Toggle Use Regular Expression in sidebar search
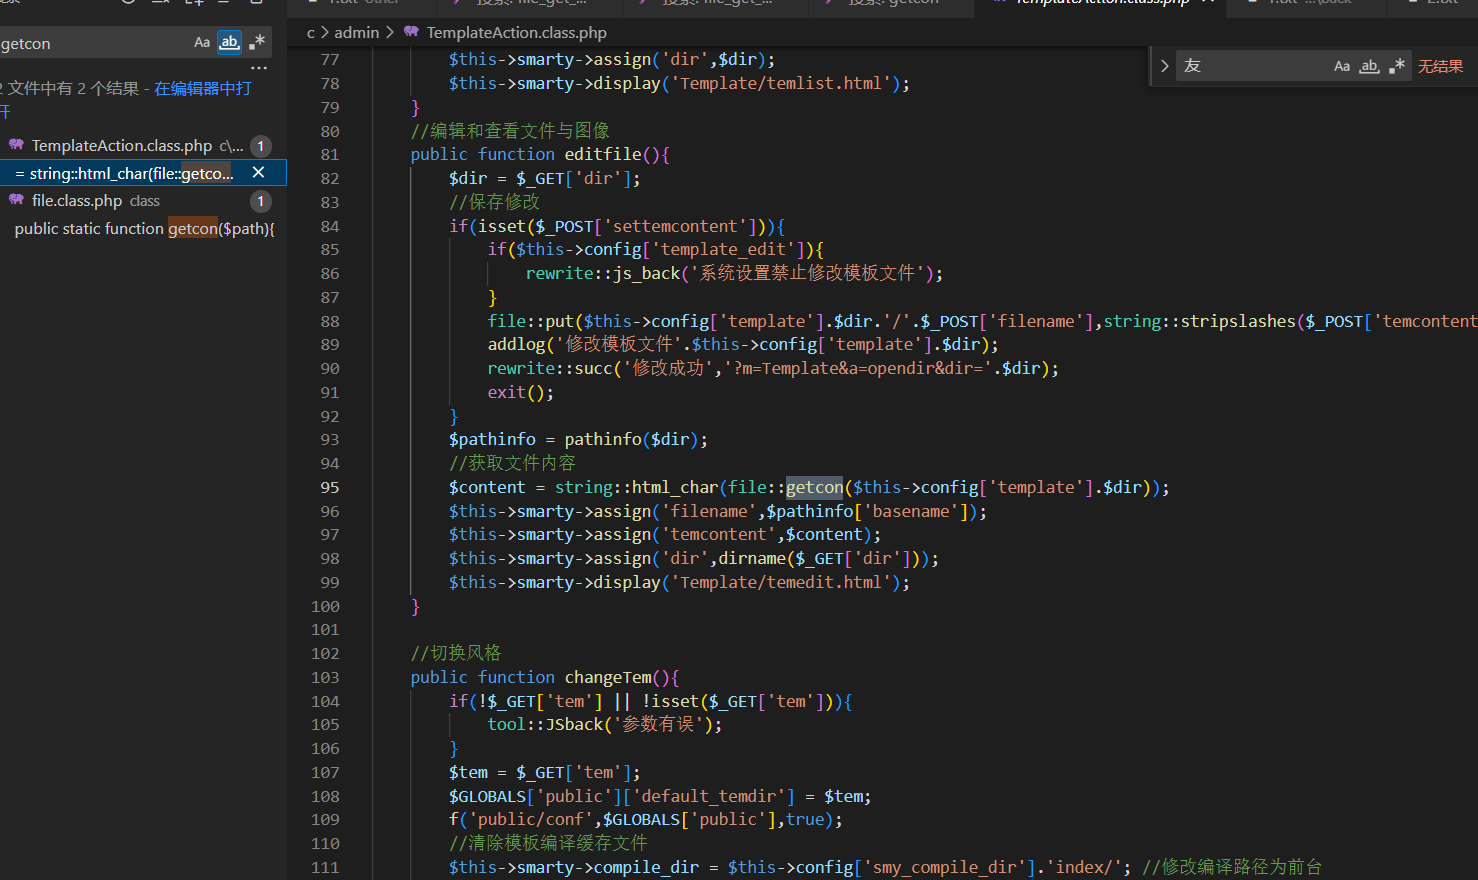Image resolution: width=1478 pixels, height=880 pixels. pyautogui.click(x=257, y=42)
